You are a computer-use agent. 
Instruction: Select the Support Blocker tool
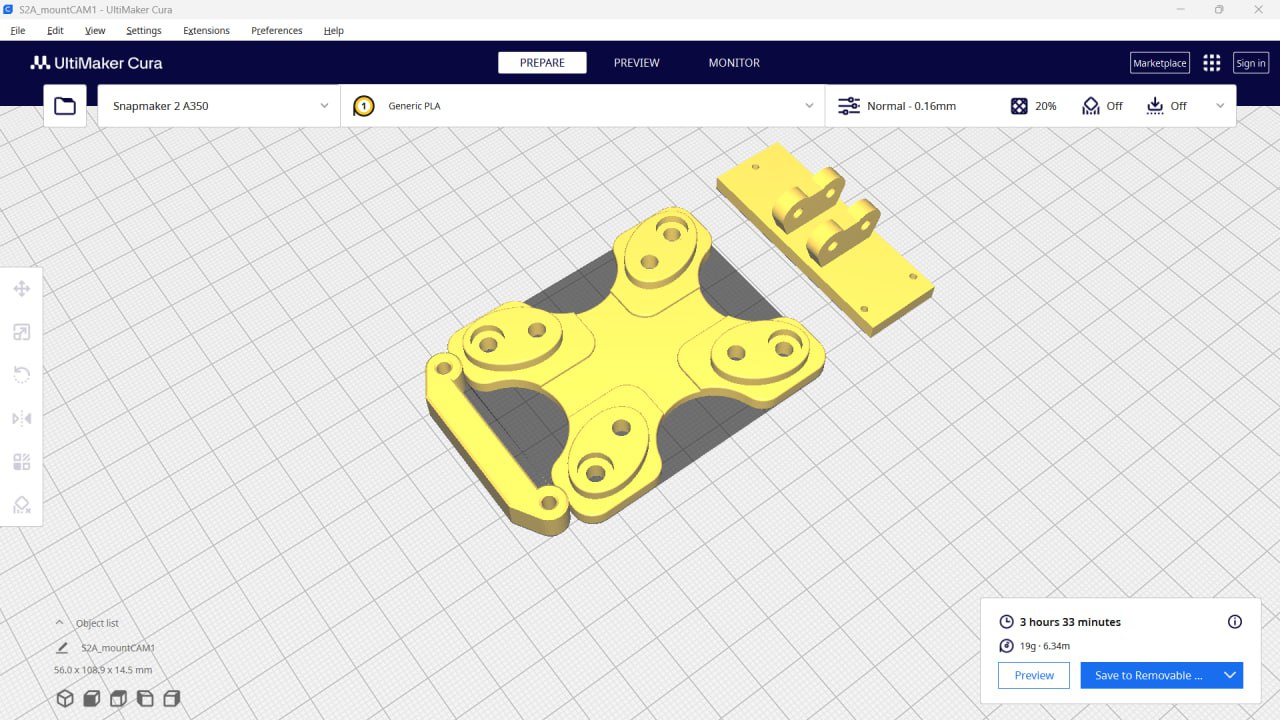coord(21,505)
